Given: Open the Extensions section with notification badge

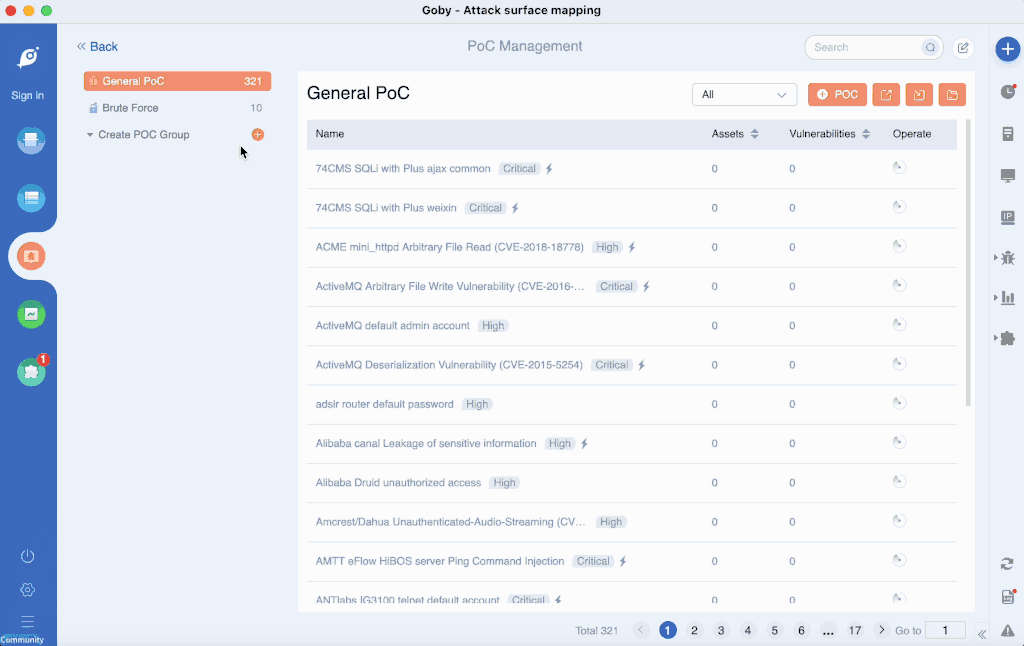Looking at the screenshot, I should (31, 372).
